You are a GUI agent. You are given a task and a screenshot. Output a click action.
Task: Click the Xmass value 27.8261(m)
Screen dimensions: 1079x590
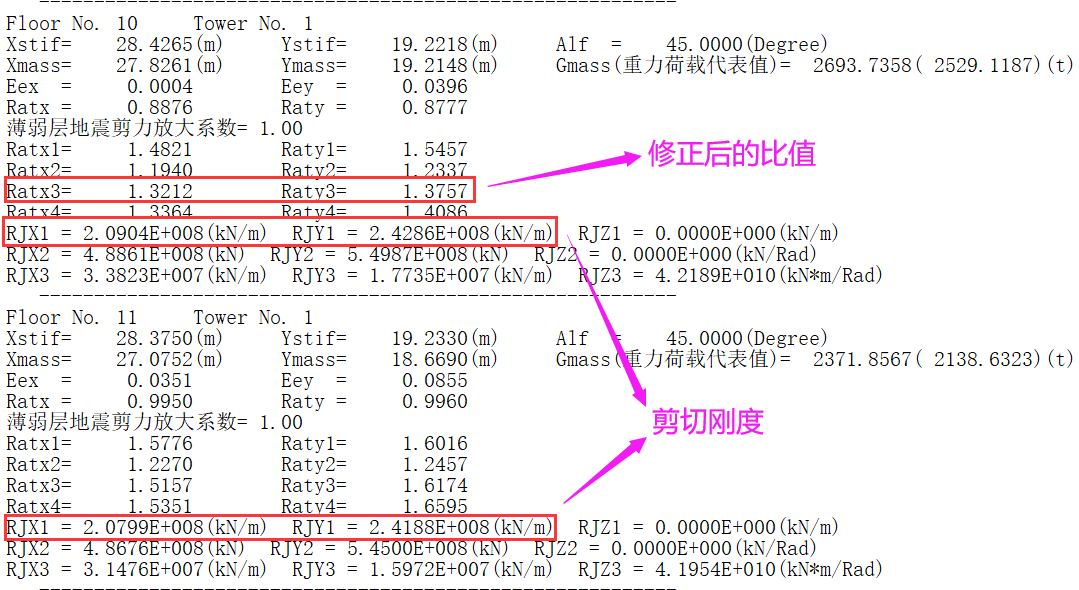click(x=169, y=65)
